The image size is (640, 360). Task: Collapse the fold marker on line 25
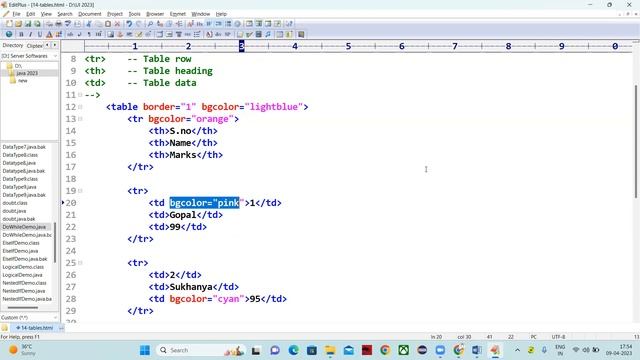click(x=80, y=263)
